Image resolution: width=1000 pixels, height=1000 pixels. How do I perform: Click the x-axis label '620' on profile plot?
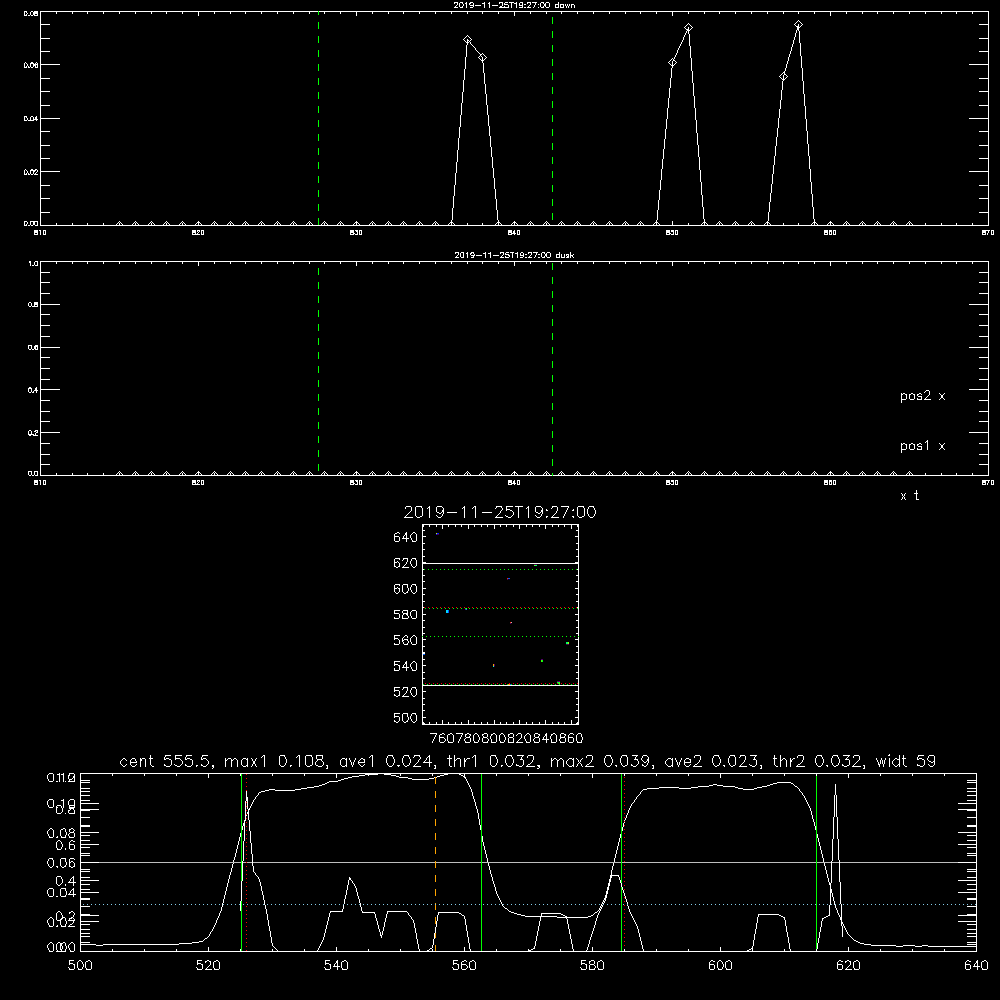pos(848,966)
